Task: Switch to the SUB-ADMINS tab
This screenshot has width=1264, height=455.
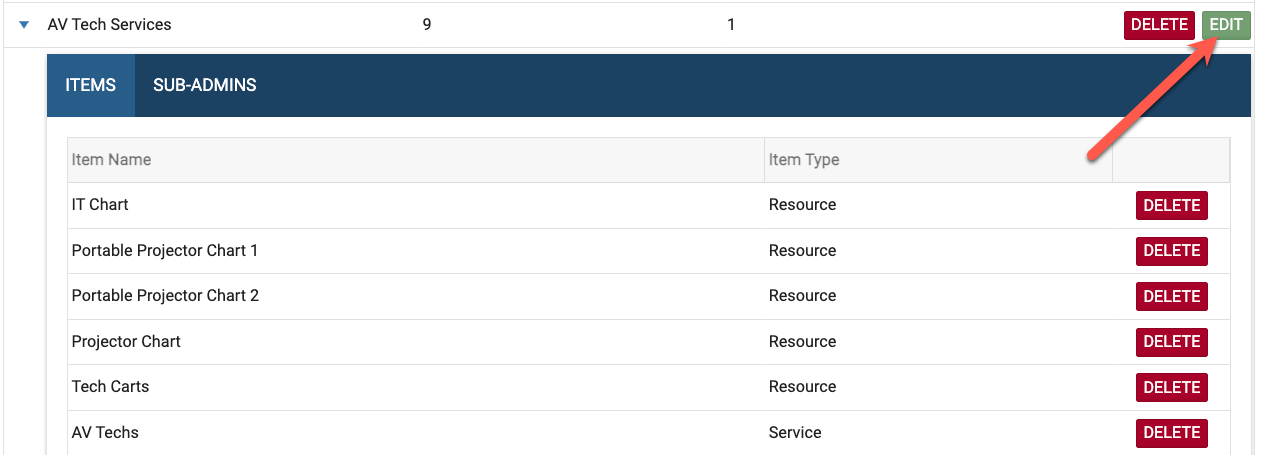Action: [204, 85]
